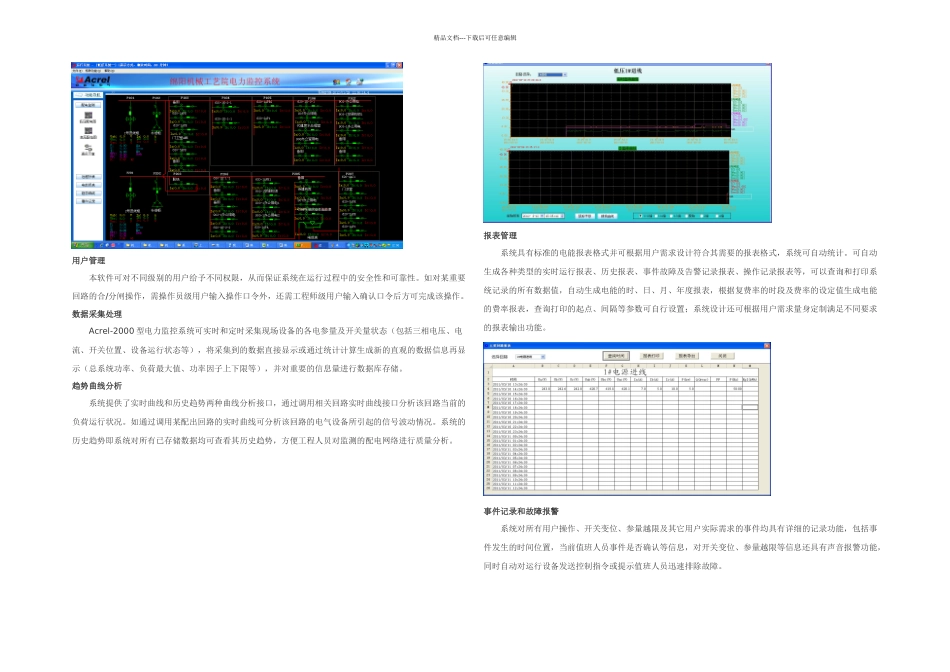Select the second time-range option in trend window
This screenshot has width=950, height=672.
pyautogui.click(x=660, y=216)
